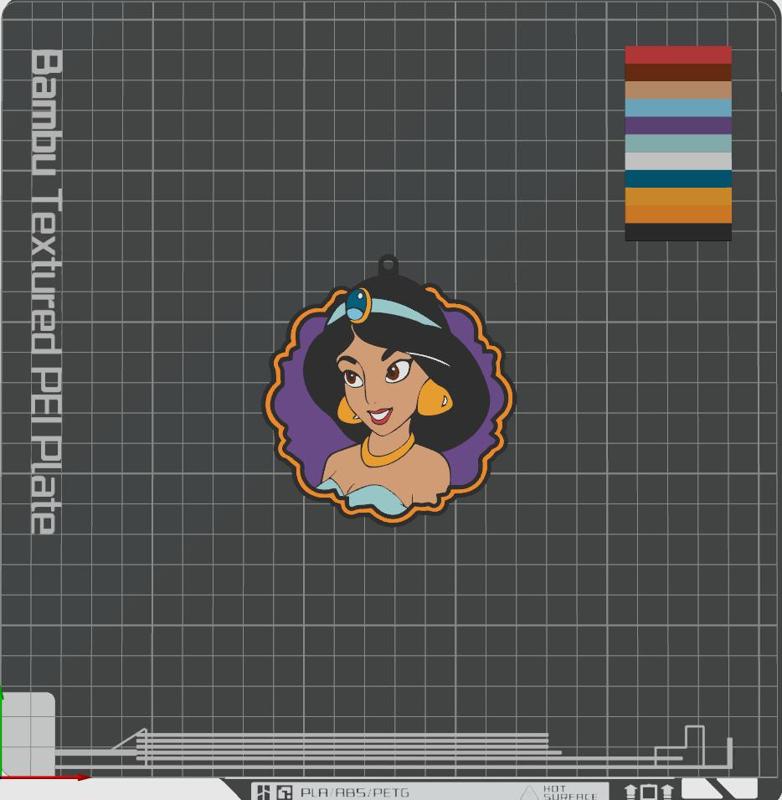The width and height of the screenshot is (782, 800).
Task: Pick the tan skin-tone color stripe
Action: click(x=678, y=90)
